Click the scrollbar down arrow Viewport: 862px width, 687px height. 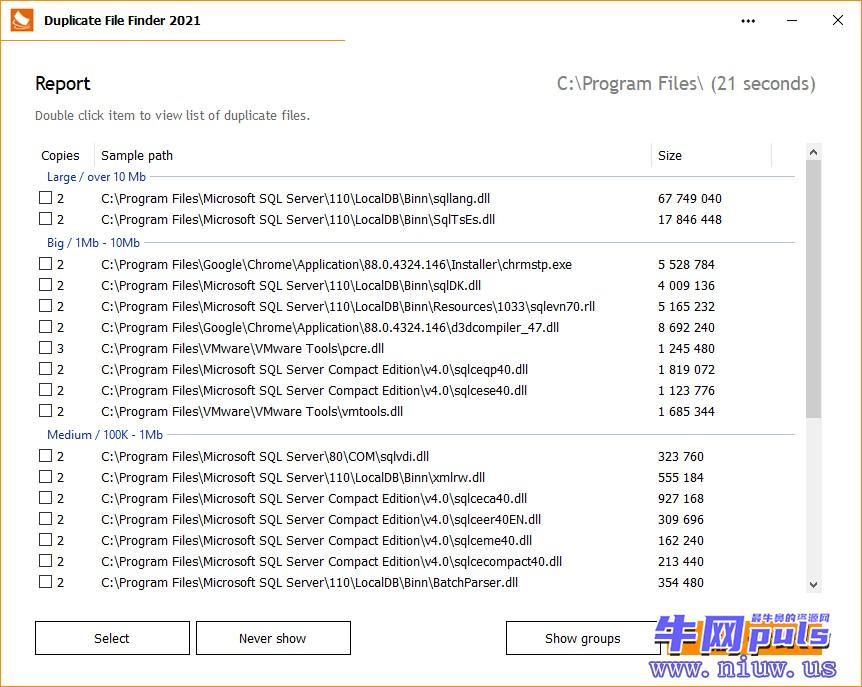[x=814, y=585]
